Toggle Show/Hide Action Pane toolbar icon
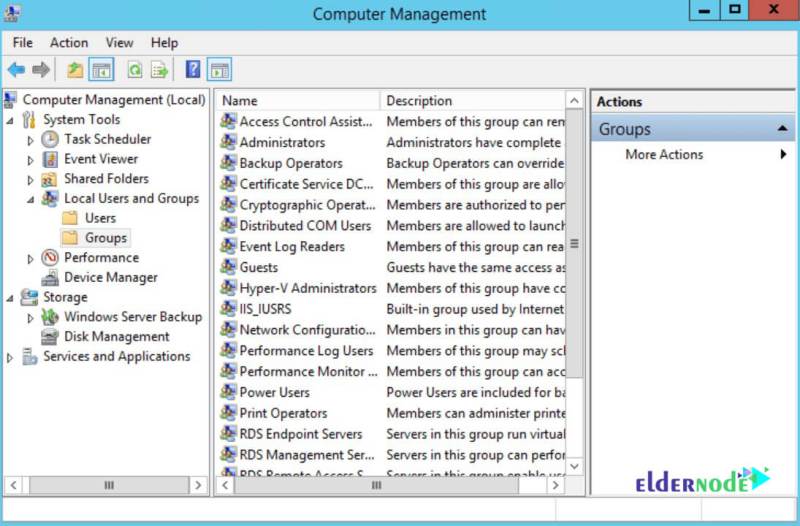This screenshot has width=800, height=526. [x=219, y=70]
